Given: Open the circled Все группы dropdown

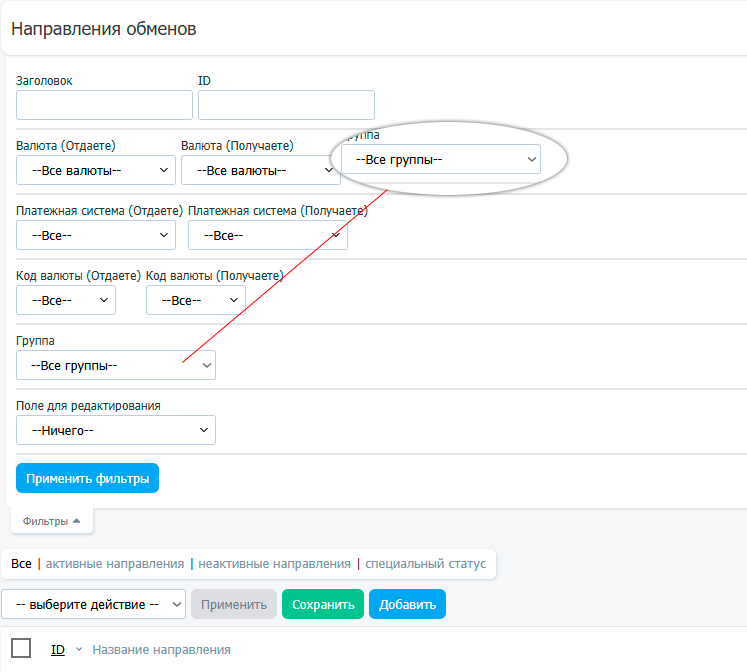Looking at the screenshot, I should click(x=440, y=159).
